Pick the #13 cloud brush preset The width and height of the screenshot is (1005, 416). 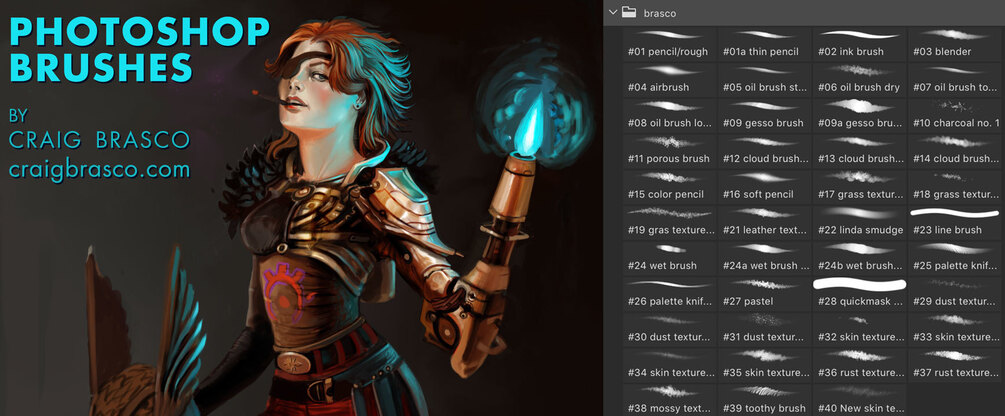point(860,151)
